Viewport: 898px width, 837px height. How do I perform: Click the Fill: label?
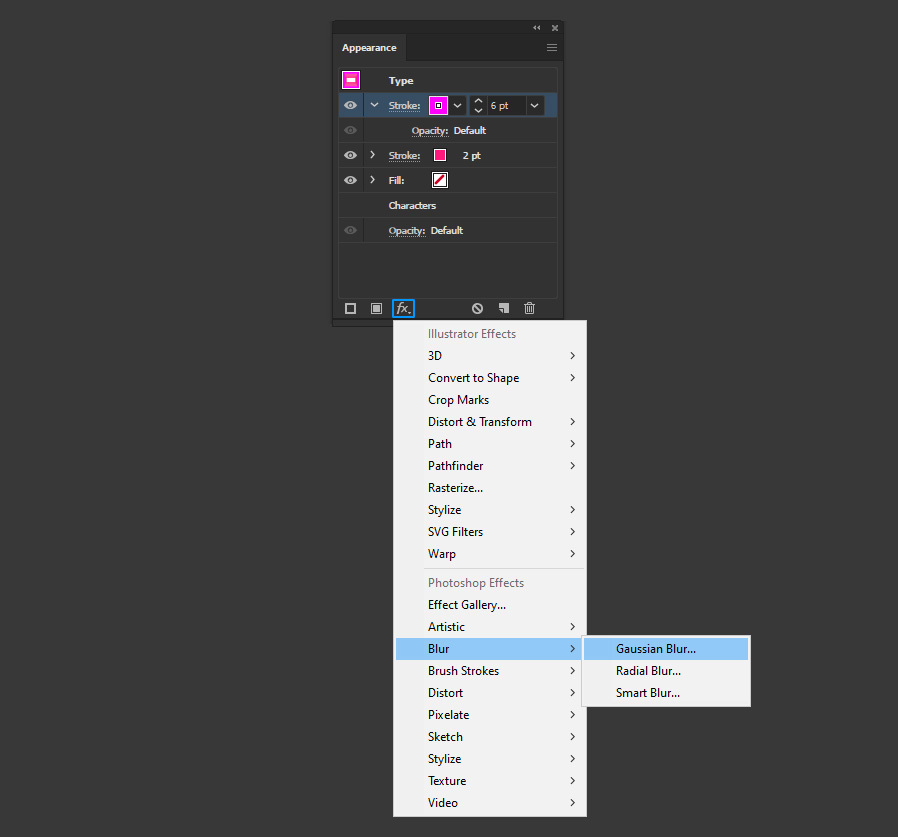(396, 180)
